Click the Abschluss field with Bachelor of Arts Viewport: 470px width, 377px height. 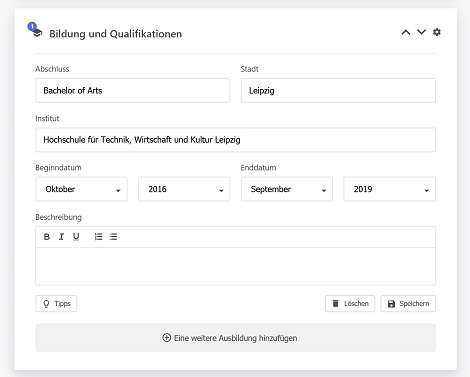(x=133, y=90)
